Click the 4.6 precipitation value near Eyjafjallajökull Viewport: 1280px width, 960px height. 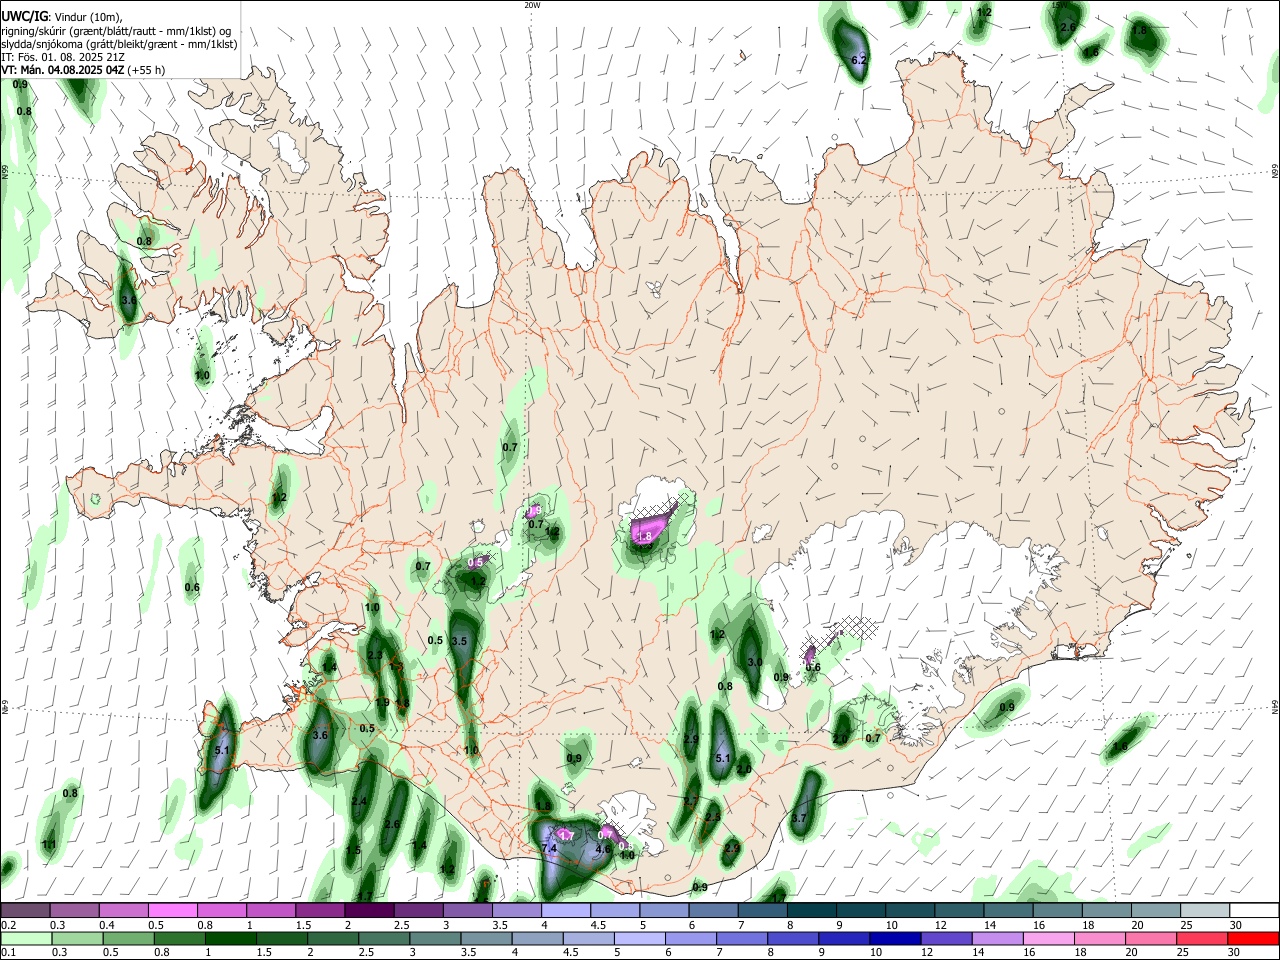603,849
